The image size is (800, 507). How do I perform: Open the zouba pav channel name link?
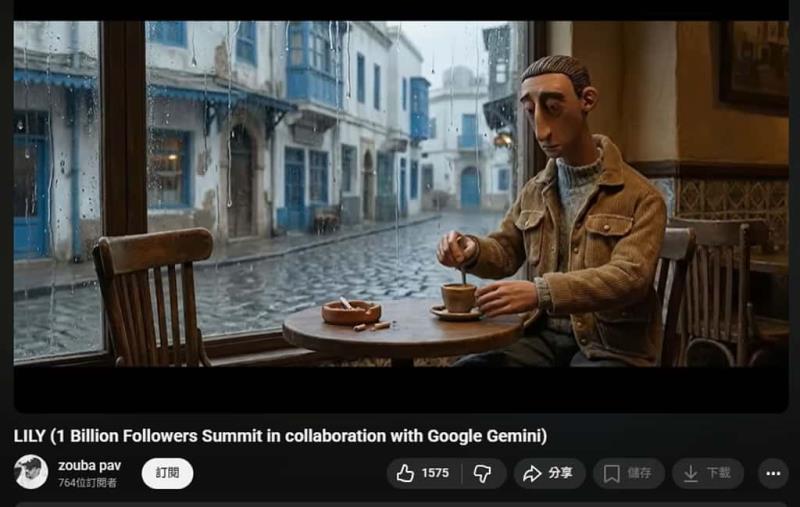(x=89, y=466)
